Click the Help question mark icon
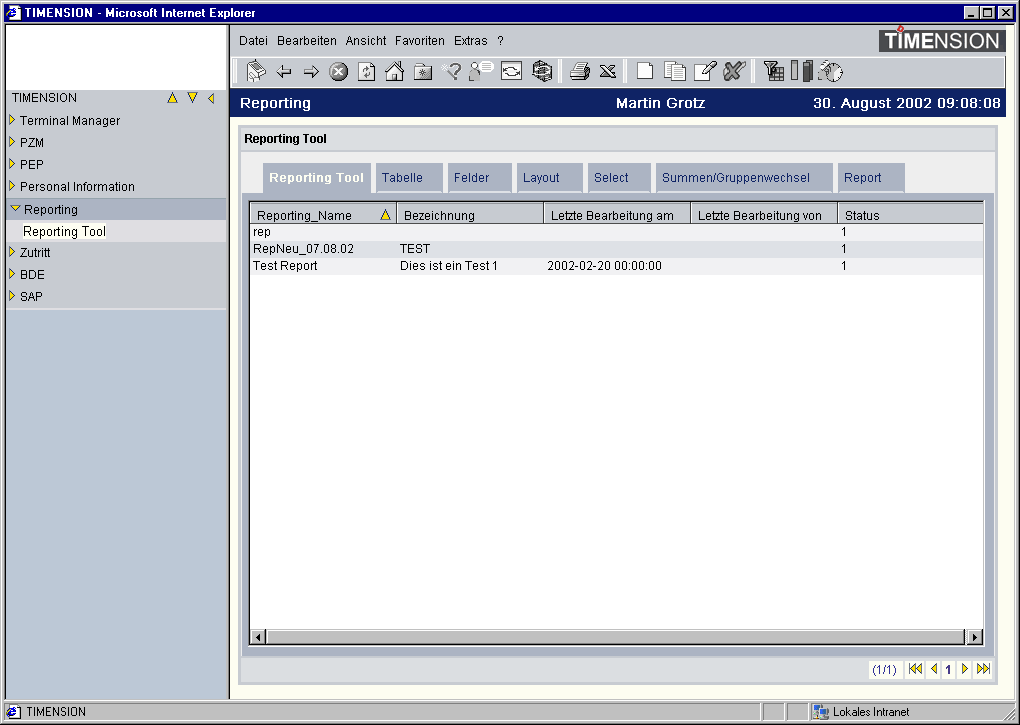This screenshot has width=1020, height=725. click(452, 71)
